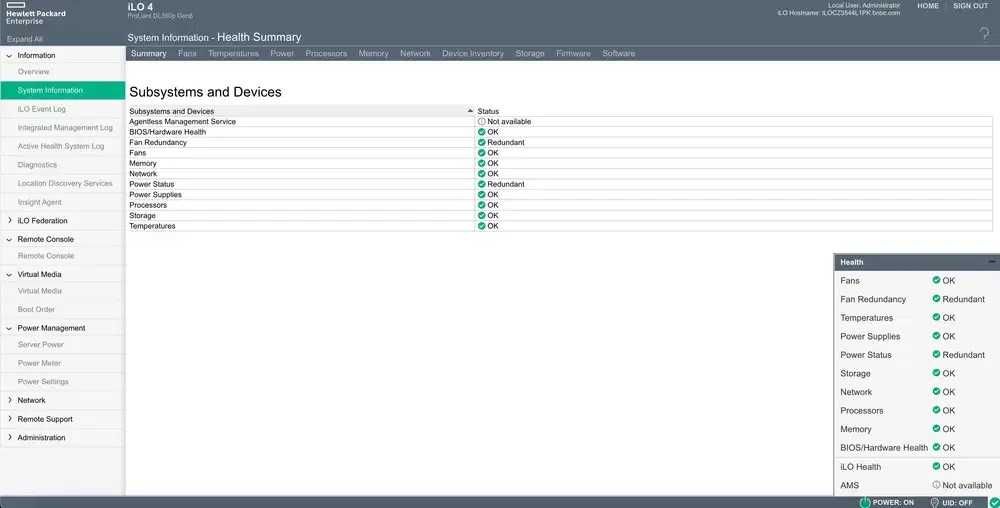Collapse the Power Management section chevron

(x=9, y=328)
